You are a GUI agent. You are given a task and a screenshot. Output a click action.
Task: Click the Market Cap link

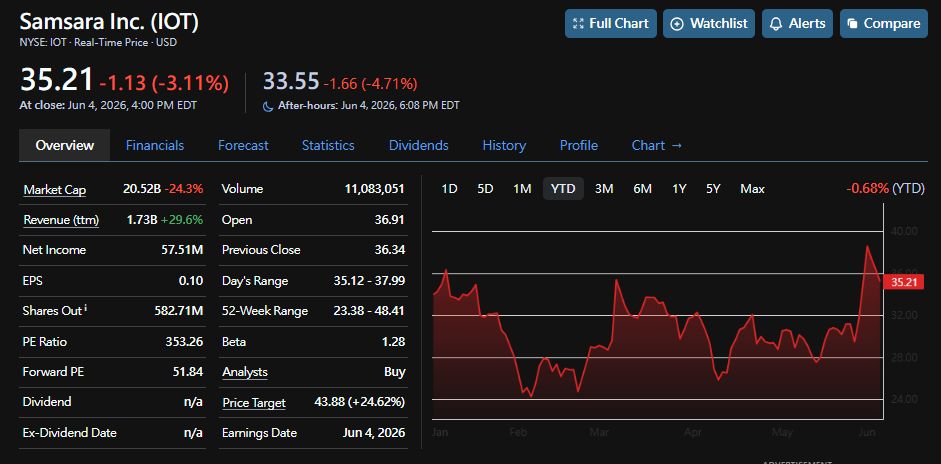tap(55, 190)
